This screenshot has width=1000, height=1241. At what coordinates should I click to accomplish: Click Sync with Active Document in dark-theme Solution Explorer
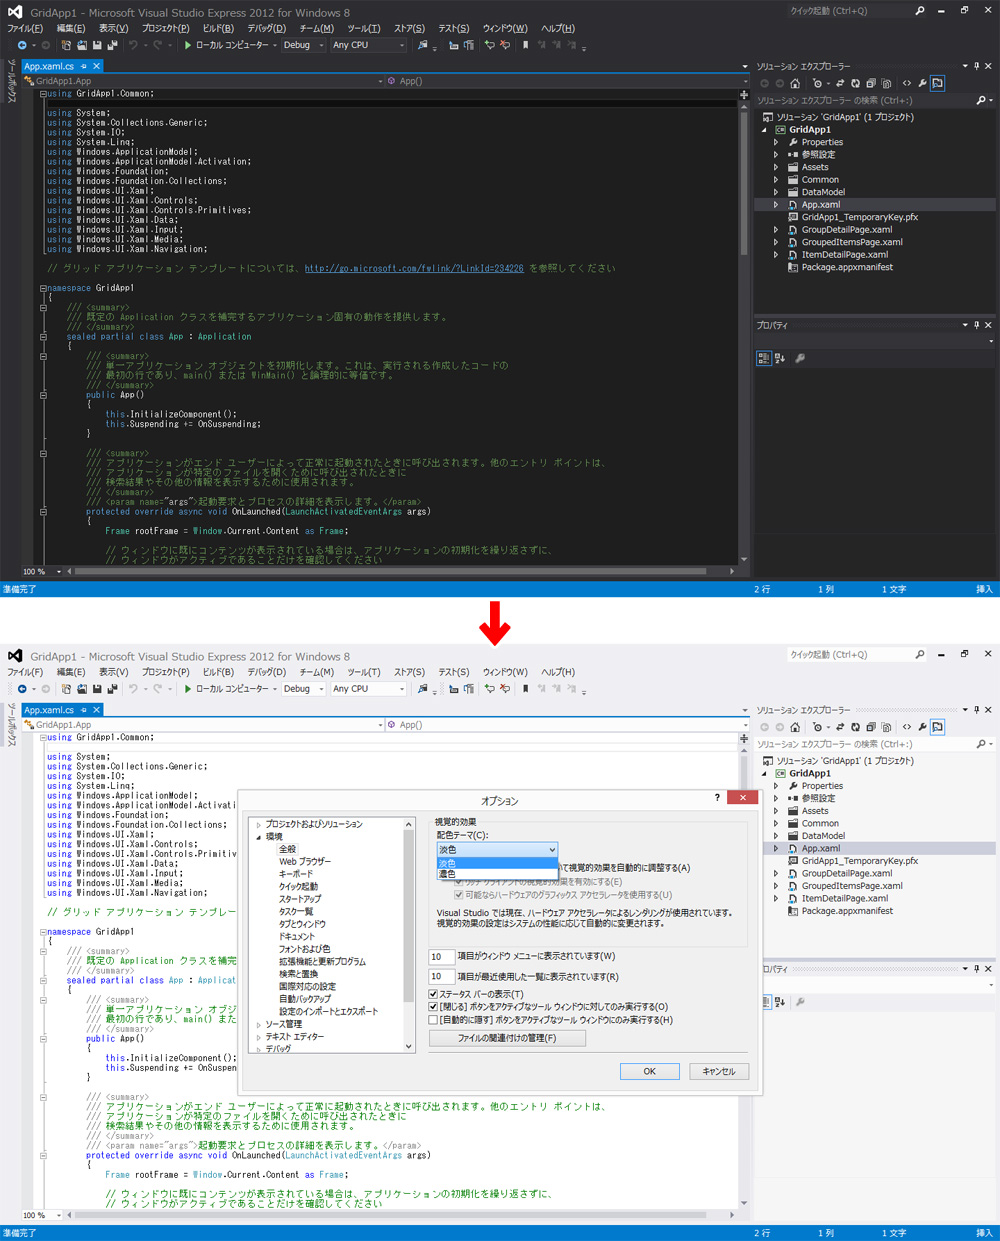click(840, 84)
